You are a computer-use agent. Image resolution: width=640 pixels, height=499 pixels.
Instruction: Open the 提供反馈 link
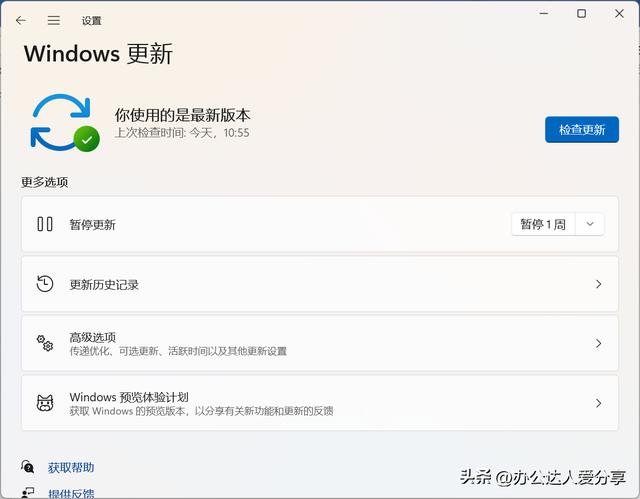pyautogui.click(x=71, y=494)
